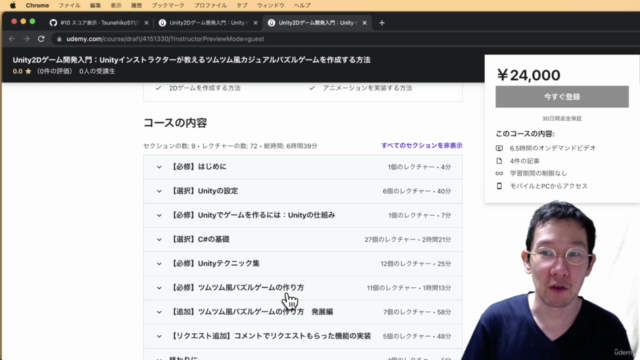The image size is (640, 360).
Task: Click the 【選択】C#の基礎 section title
Action: [x=200, y=239]
